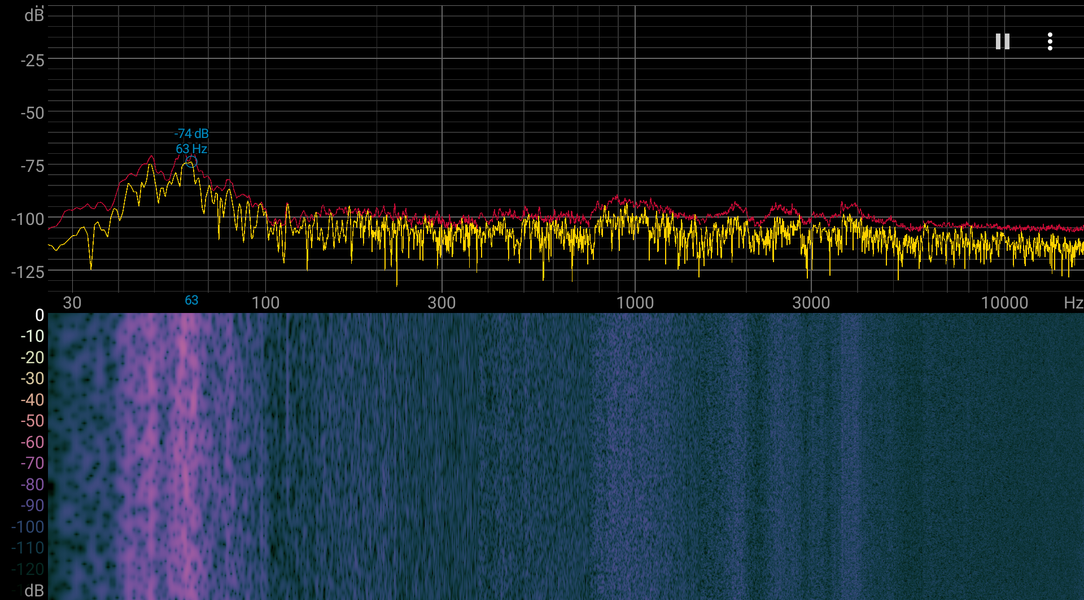Click the 'dB' label above the spectrum
This screenshot has height=600, width=1084.
(x=35, y=15)
